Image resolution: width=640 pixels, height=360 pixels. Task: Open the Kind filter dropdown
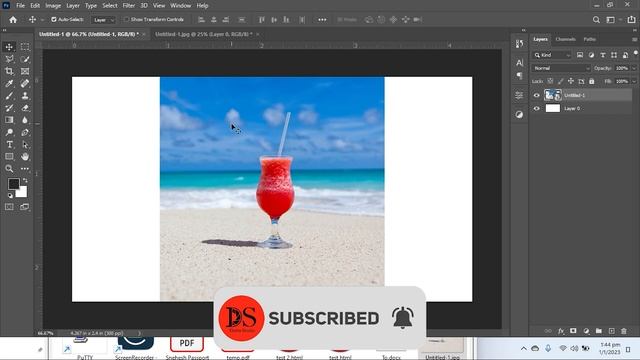[552, 55]
